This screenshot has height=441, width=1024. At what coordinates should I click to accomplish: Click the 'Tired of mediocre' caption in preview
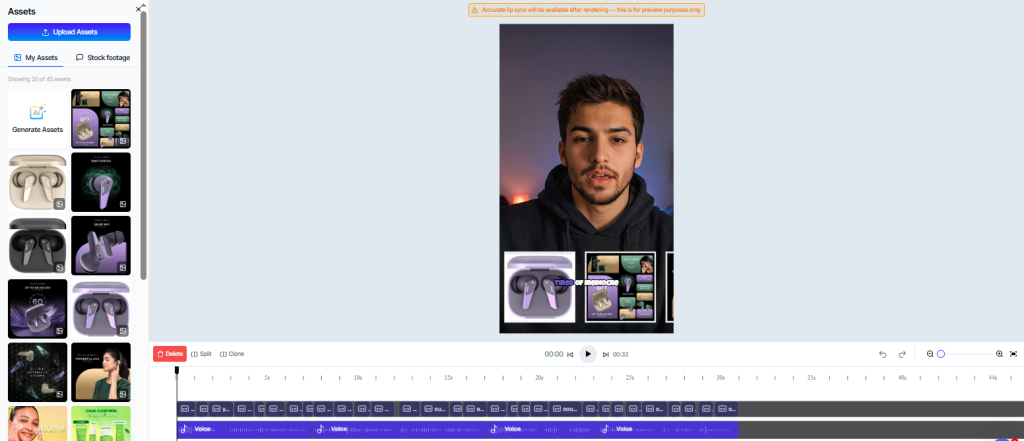pos(586,282)
